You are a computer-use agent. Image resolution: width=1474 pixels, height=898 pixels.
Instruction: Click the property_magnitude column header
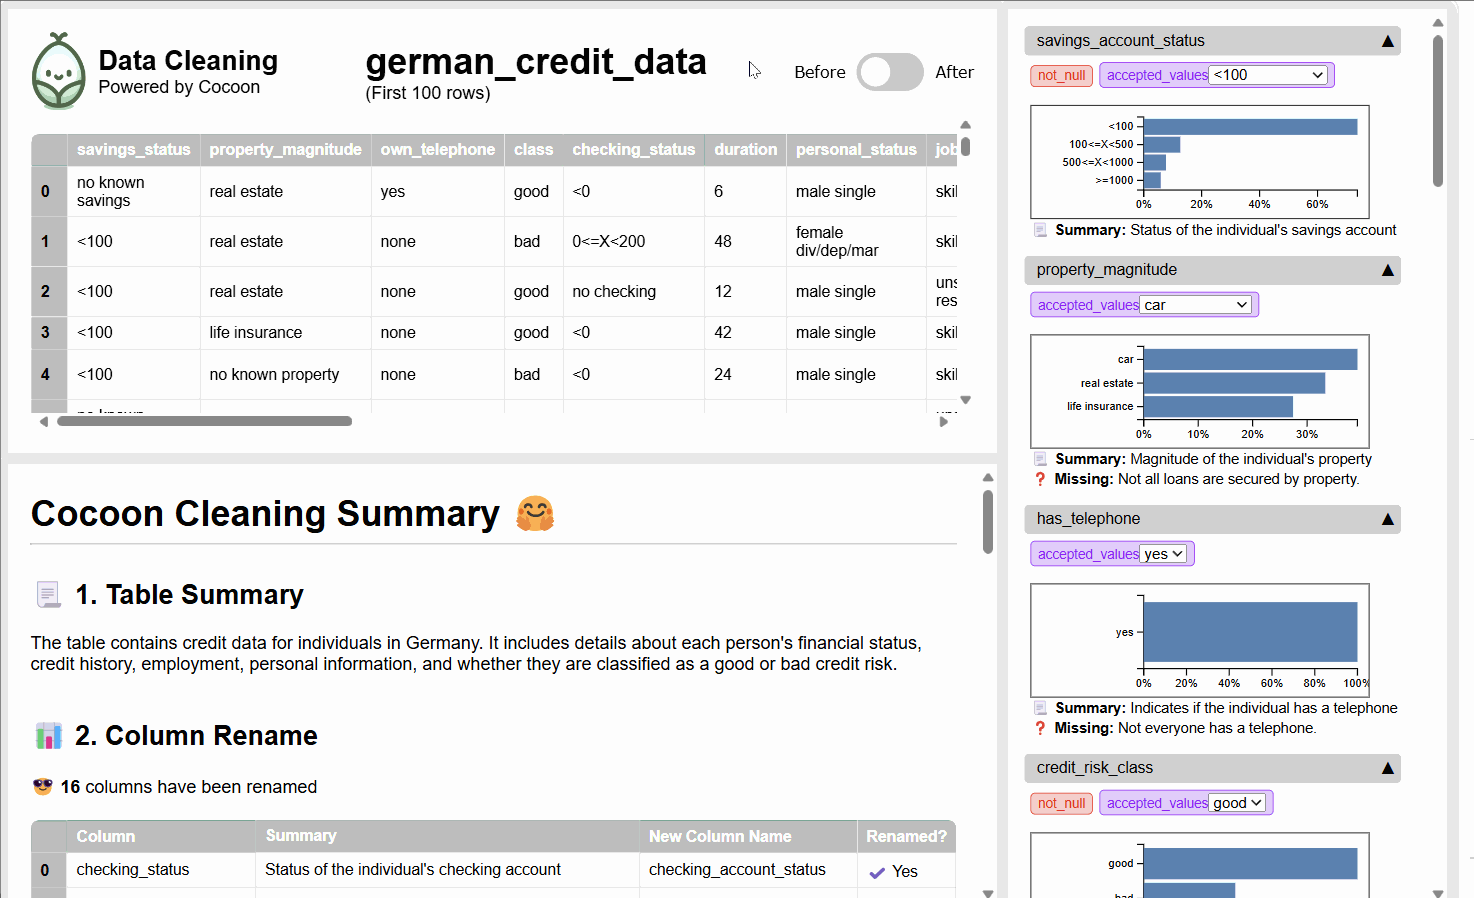click(285, 150)
